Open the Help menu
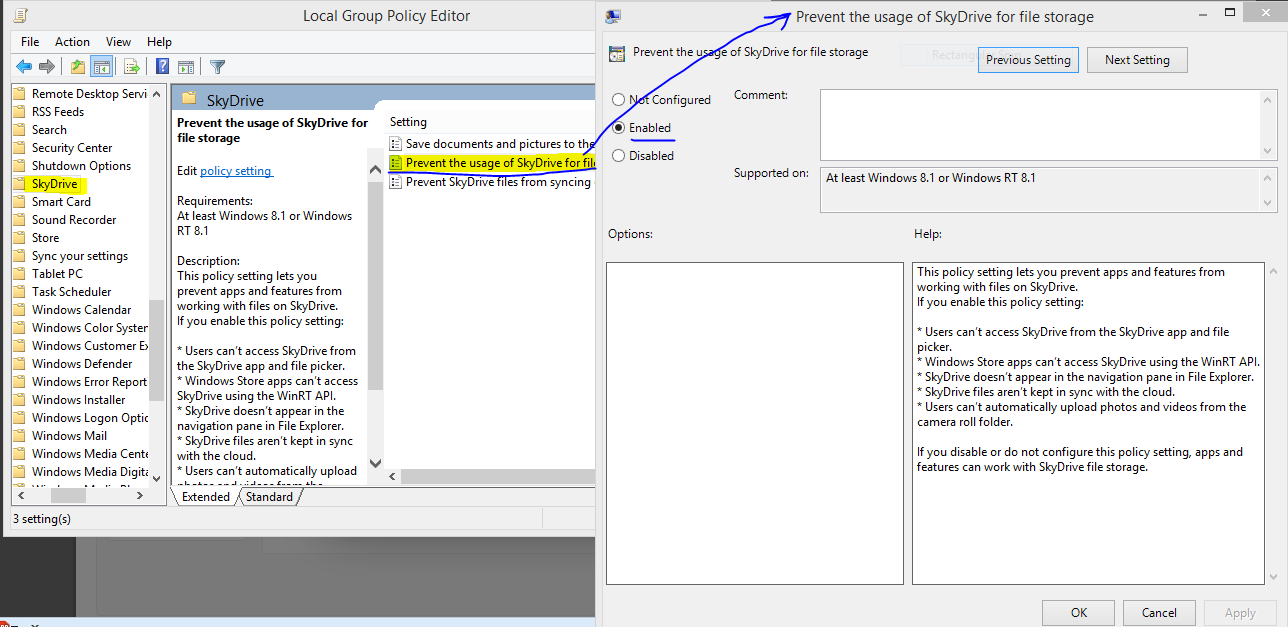 [x=159, y=42]
